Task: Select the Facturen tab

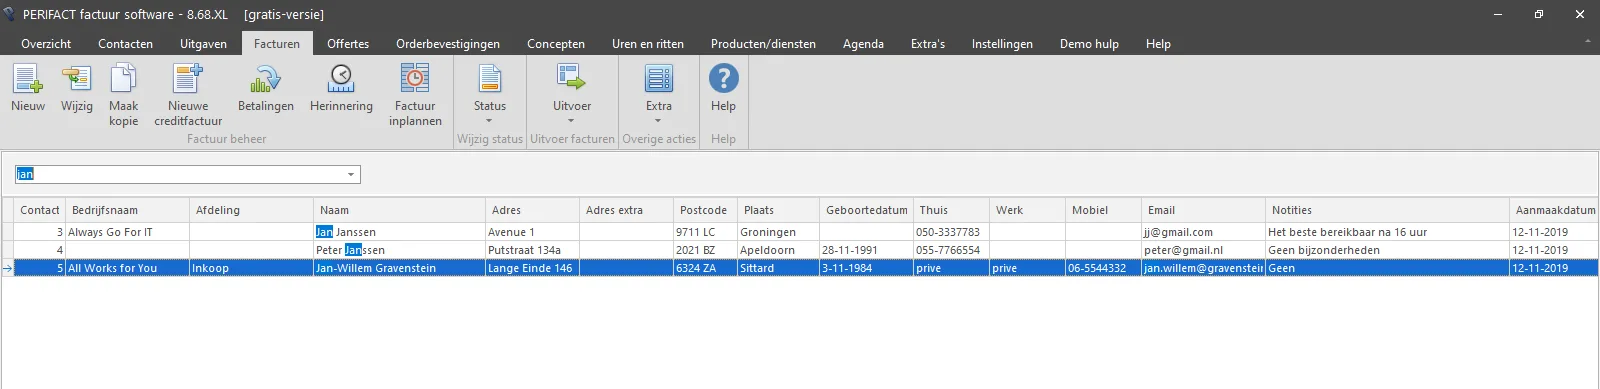Action: (277, 44)
